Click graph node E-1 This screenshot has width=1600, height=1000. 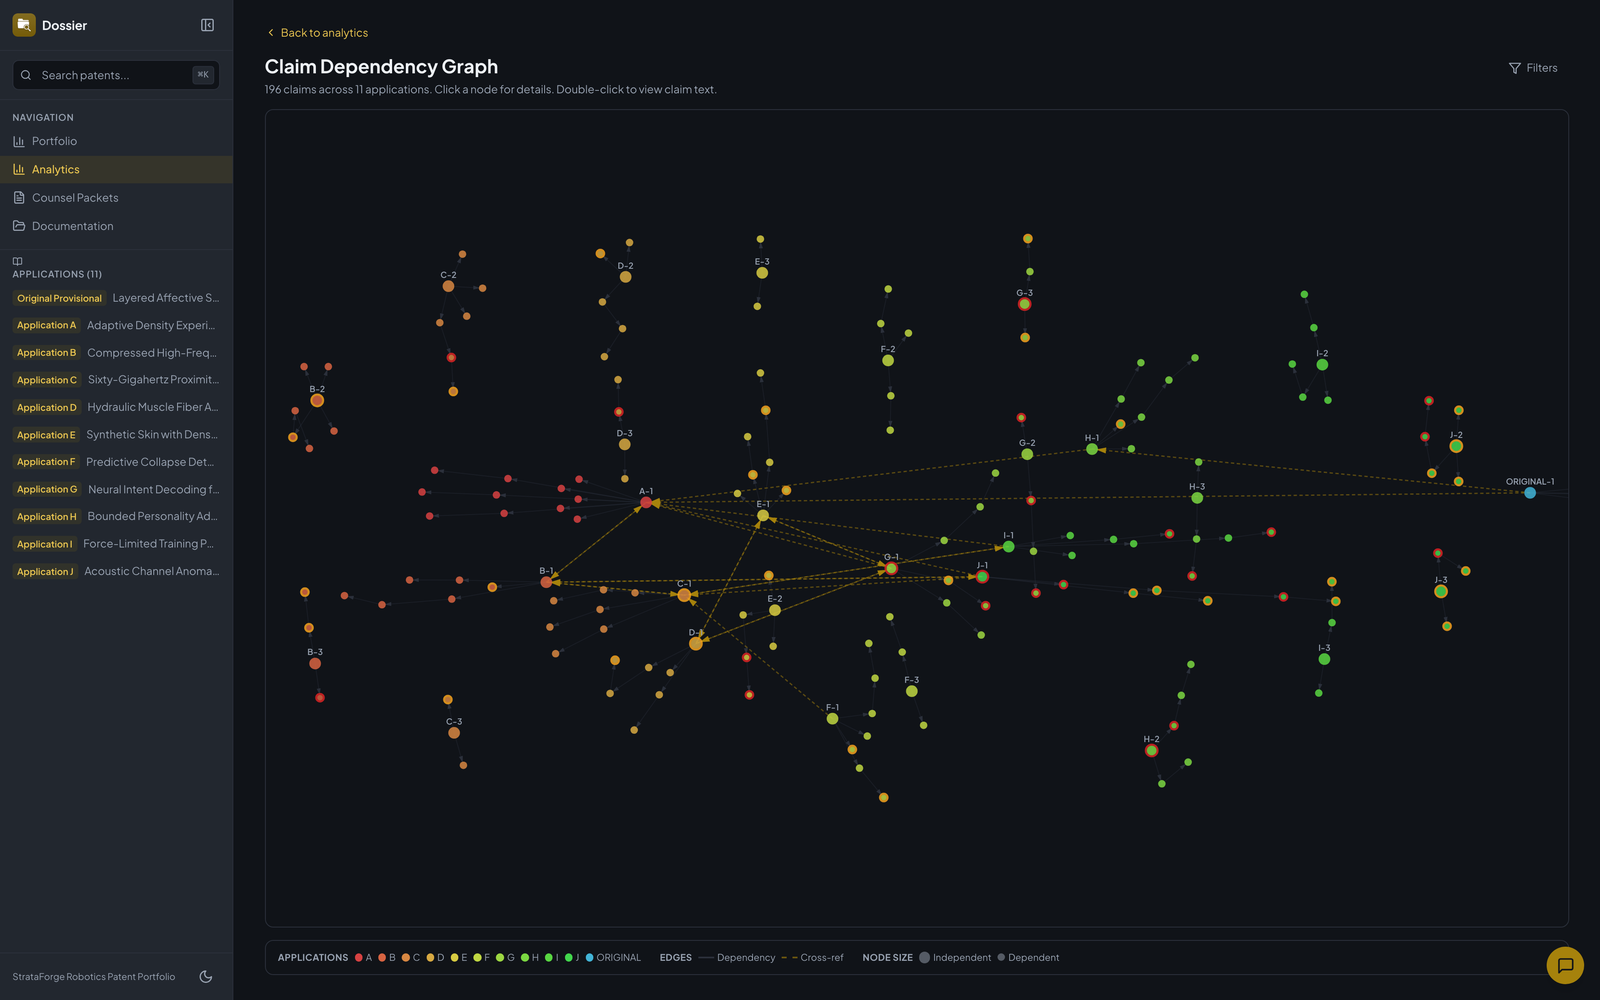[763, 516]
